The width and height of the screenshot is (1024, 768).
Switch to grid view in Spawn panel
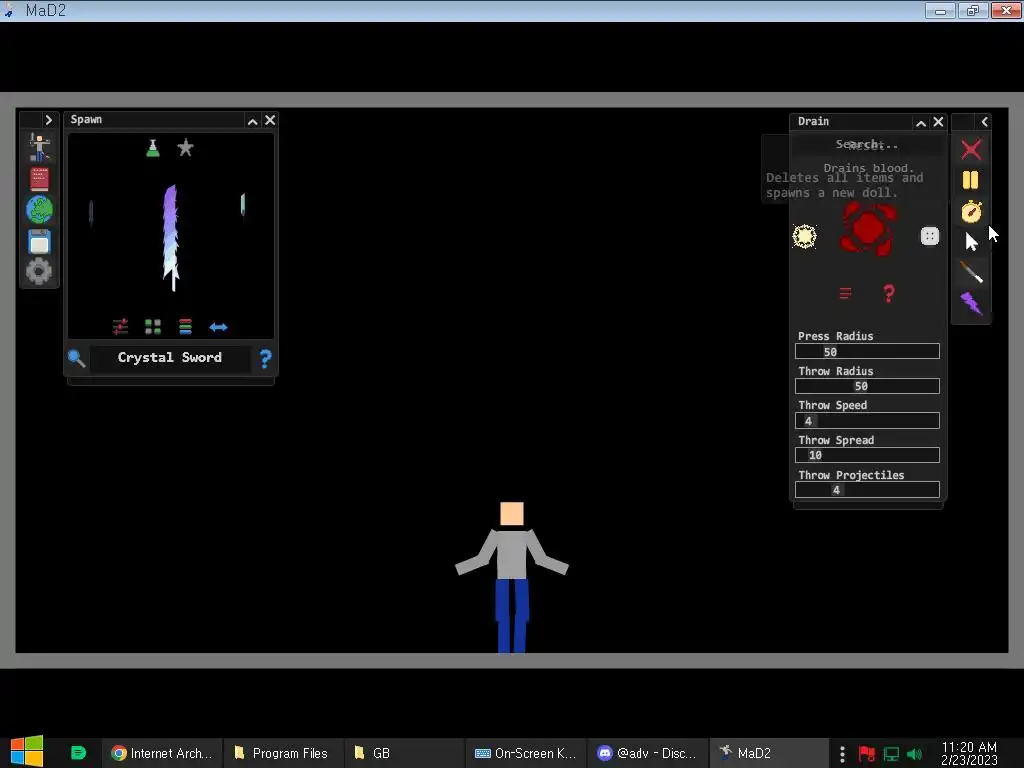pos(153,327)
